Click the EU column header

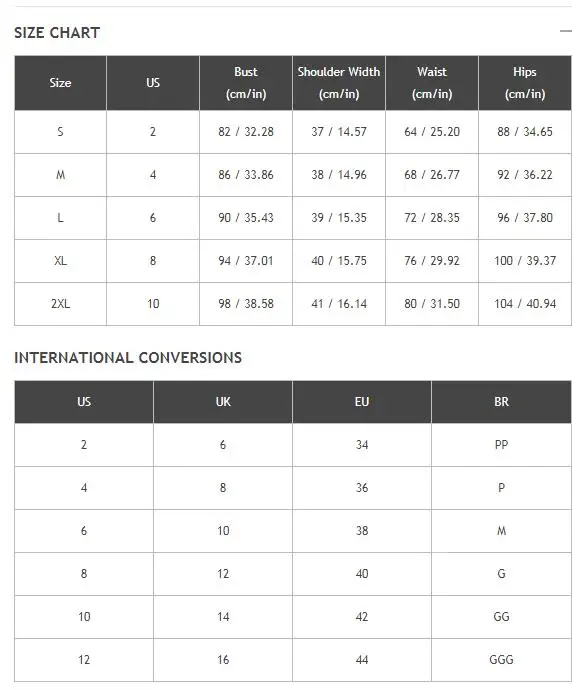coord(362,402)
